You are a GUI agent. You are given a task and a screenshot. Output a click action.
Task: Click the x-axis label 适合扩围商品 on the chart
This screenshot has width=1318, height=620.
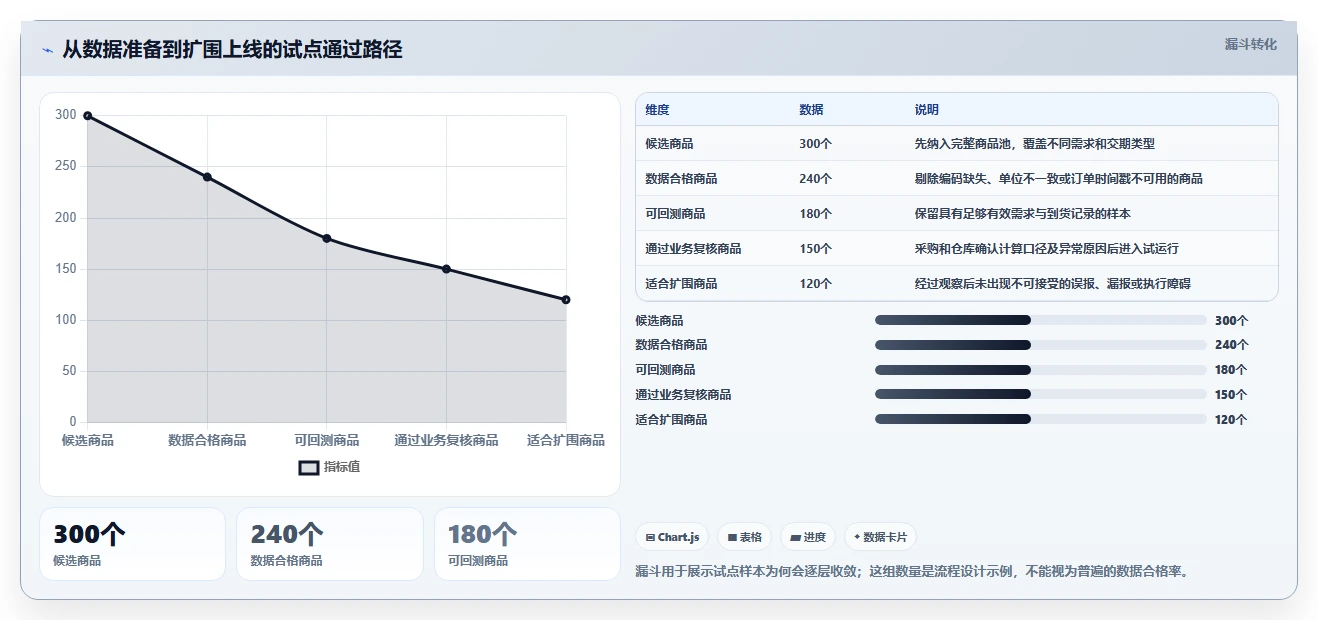pos(566,440)
